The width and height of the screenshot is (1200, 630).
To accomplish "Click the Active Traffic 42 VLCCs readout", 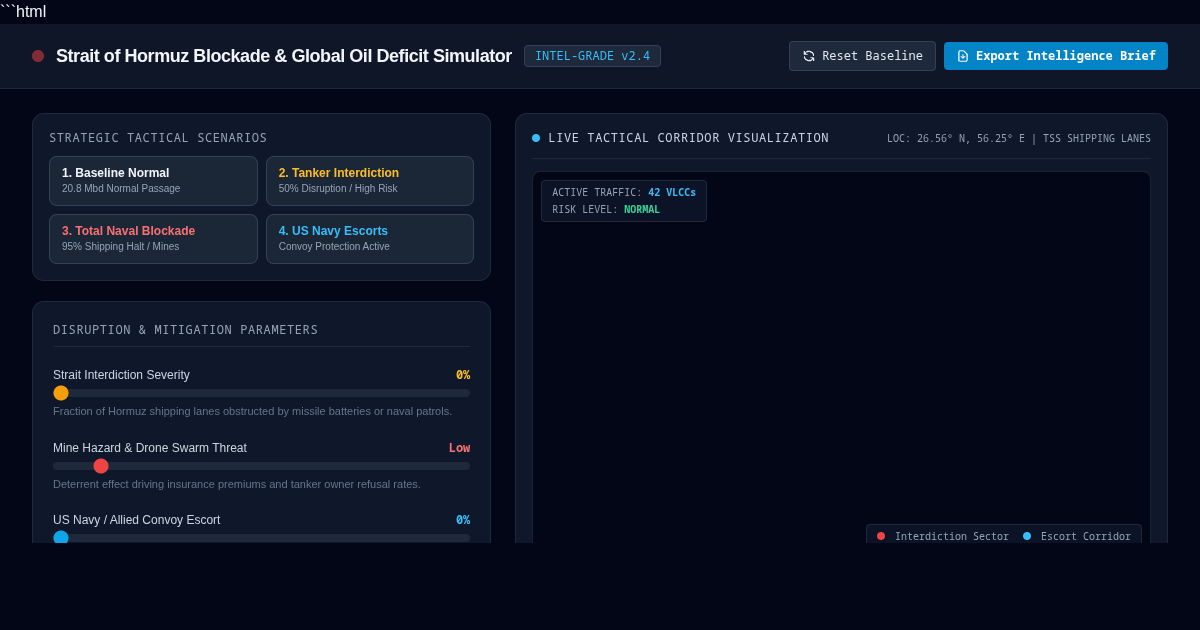I will click(x=624, y=193).
